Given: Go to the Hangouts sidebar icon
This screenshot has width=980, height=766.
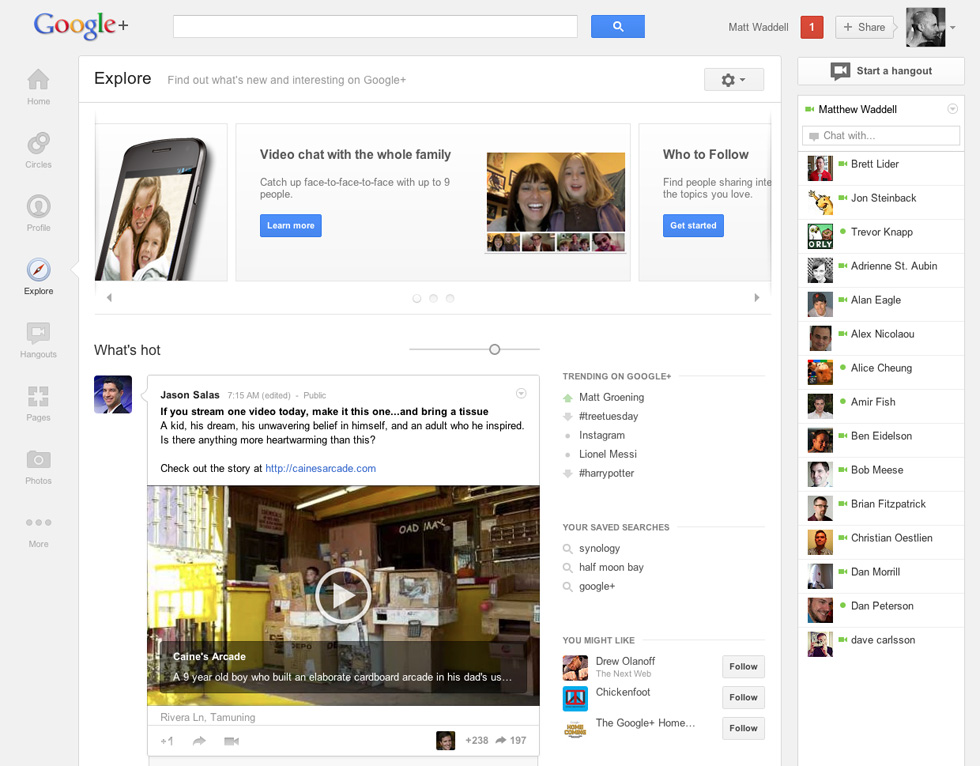Looking at the screenshot, I should (x=38, y=335).
